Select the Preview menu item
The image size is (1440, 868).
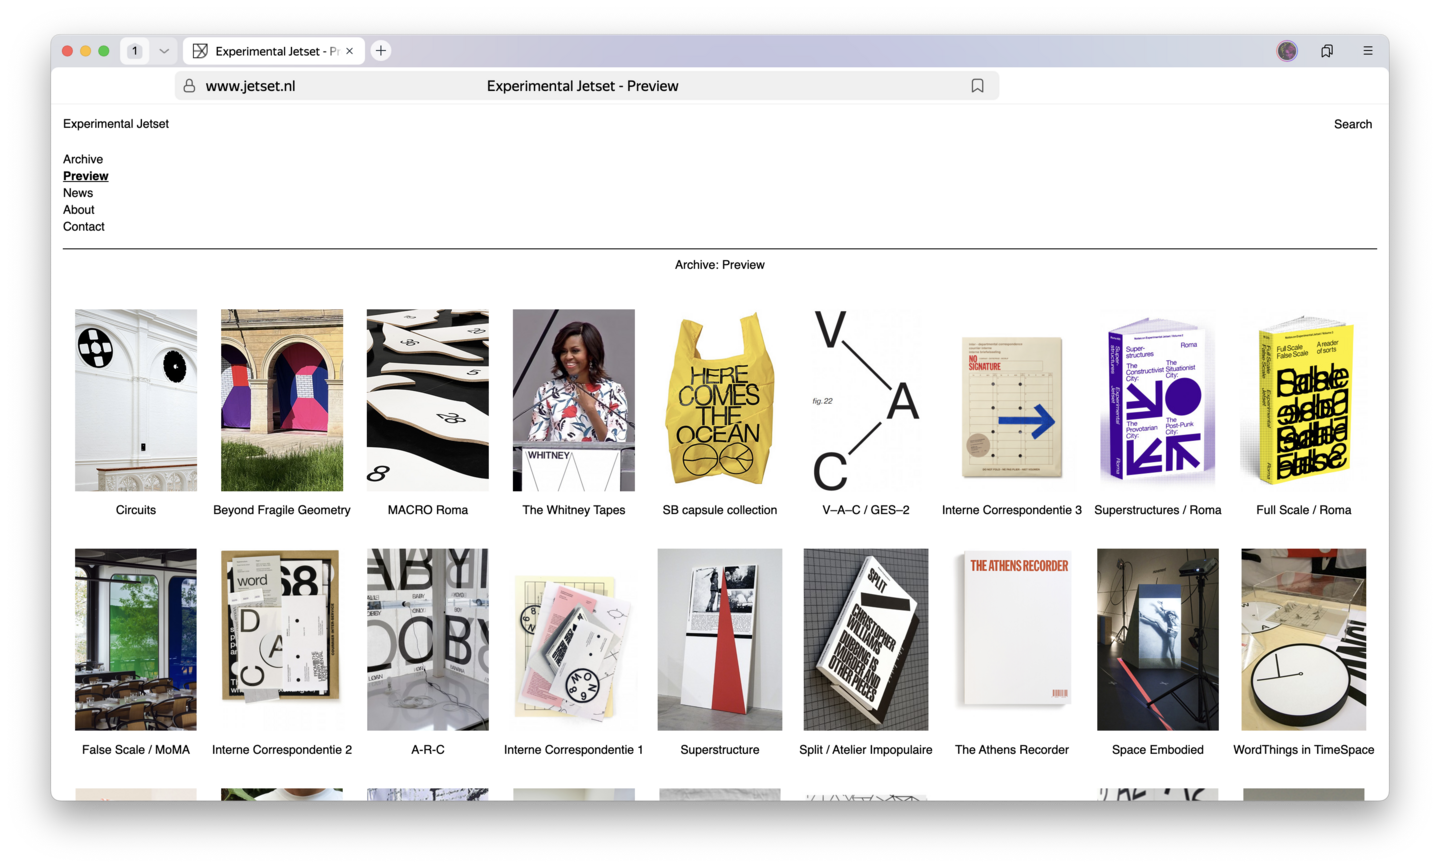pos(86,176)
